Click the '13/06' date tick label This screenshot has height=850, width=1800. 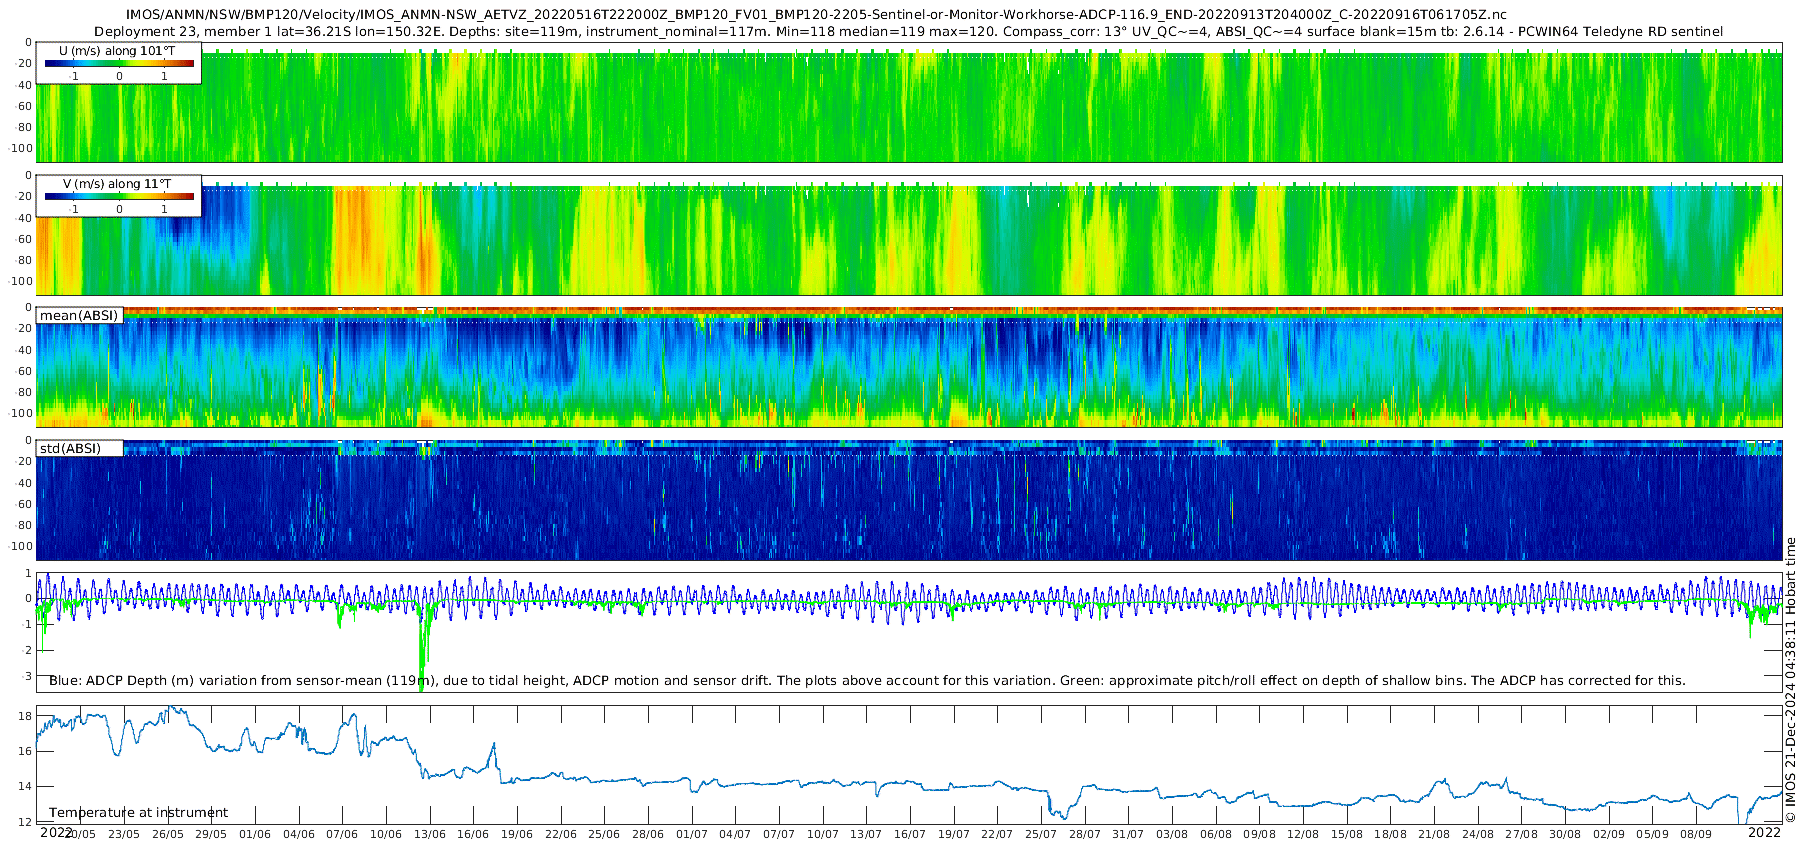[430, 834]
